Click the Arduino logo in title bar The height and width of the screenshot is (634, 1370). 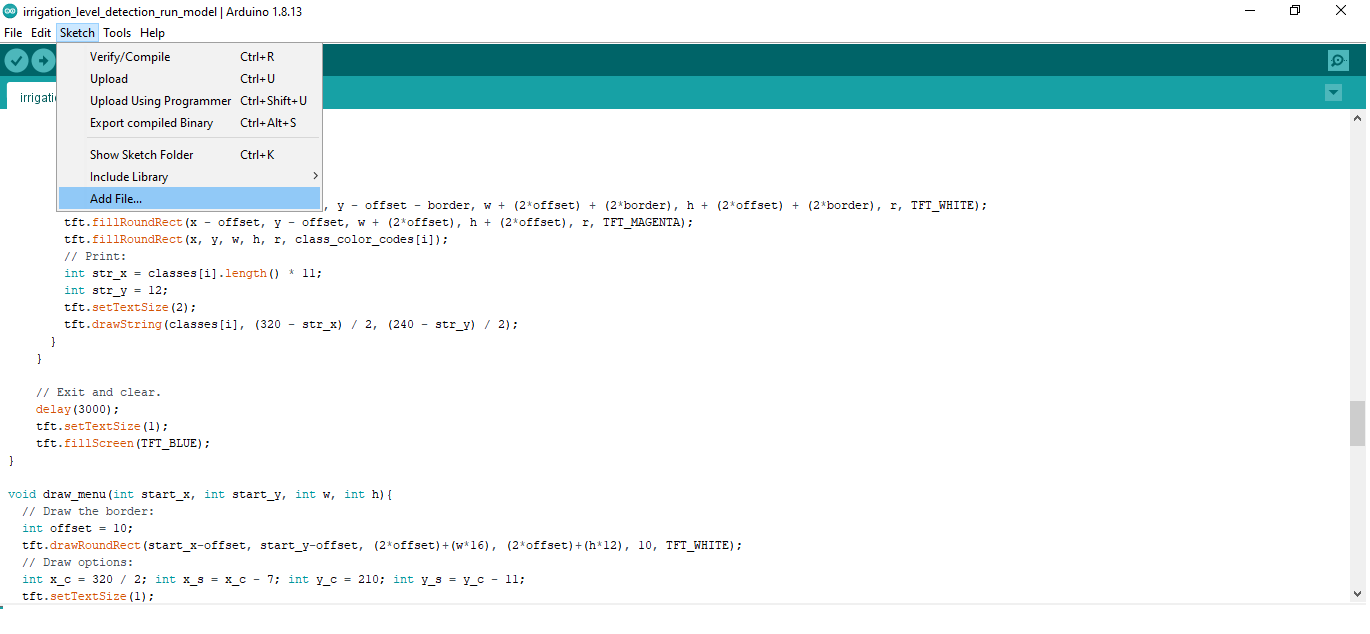click(x=10, y=10)
